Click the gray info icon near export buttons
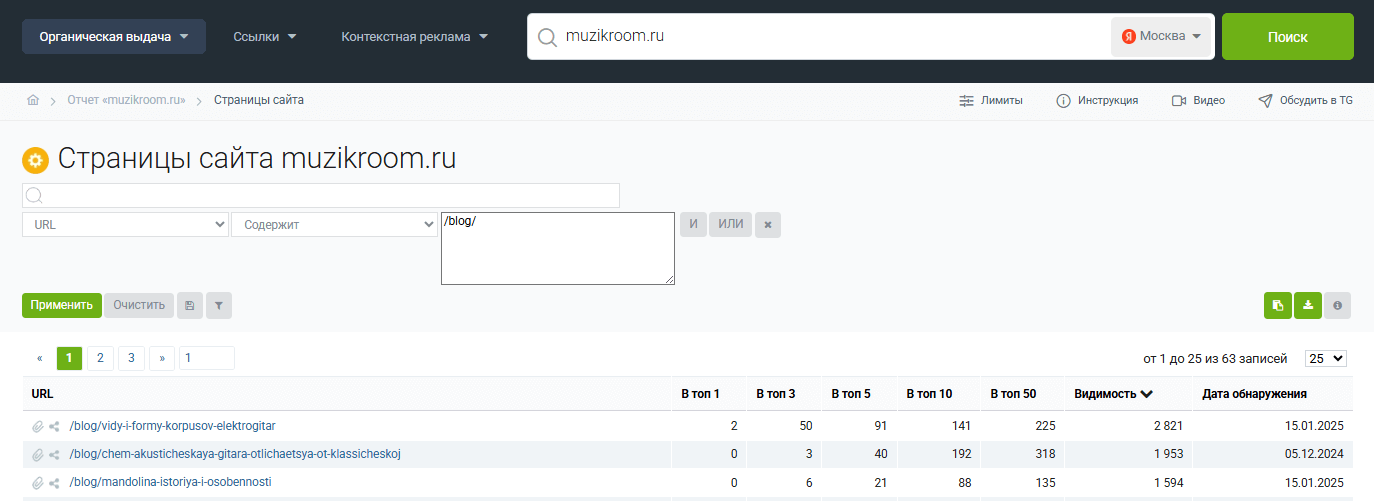The image size is (1374, 501). tap(1337, 305)
